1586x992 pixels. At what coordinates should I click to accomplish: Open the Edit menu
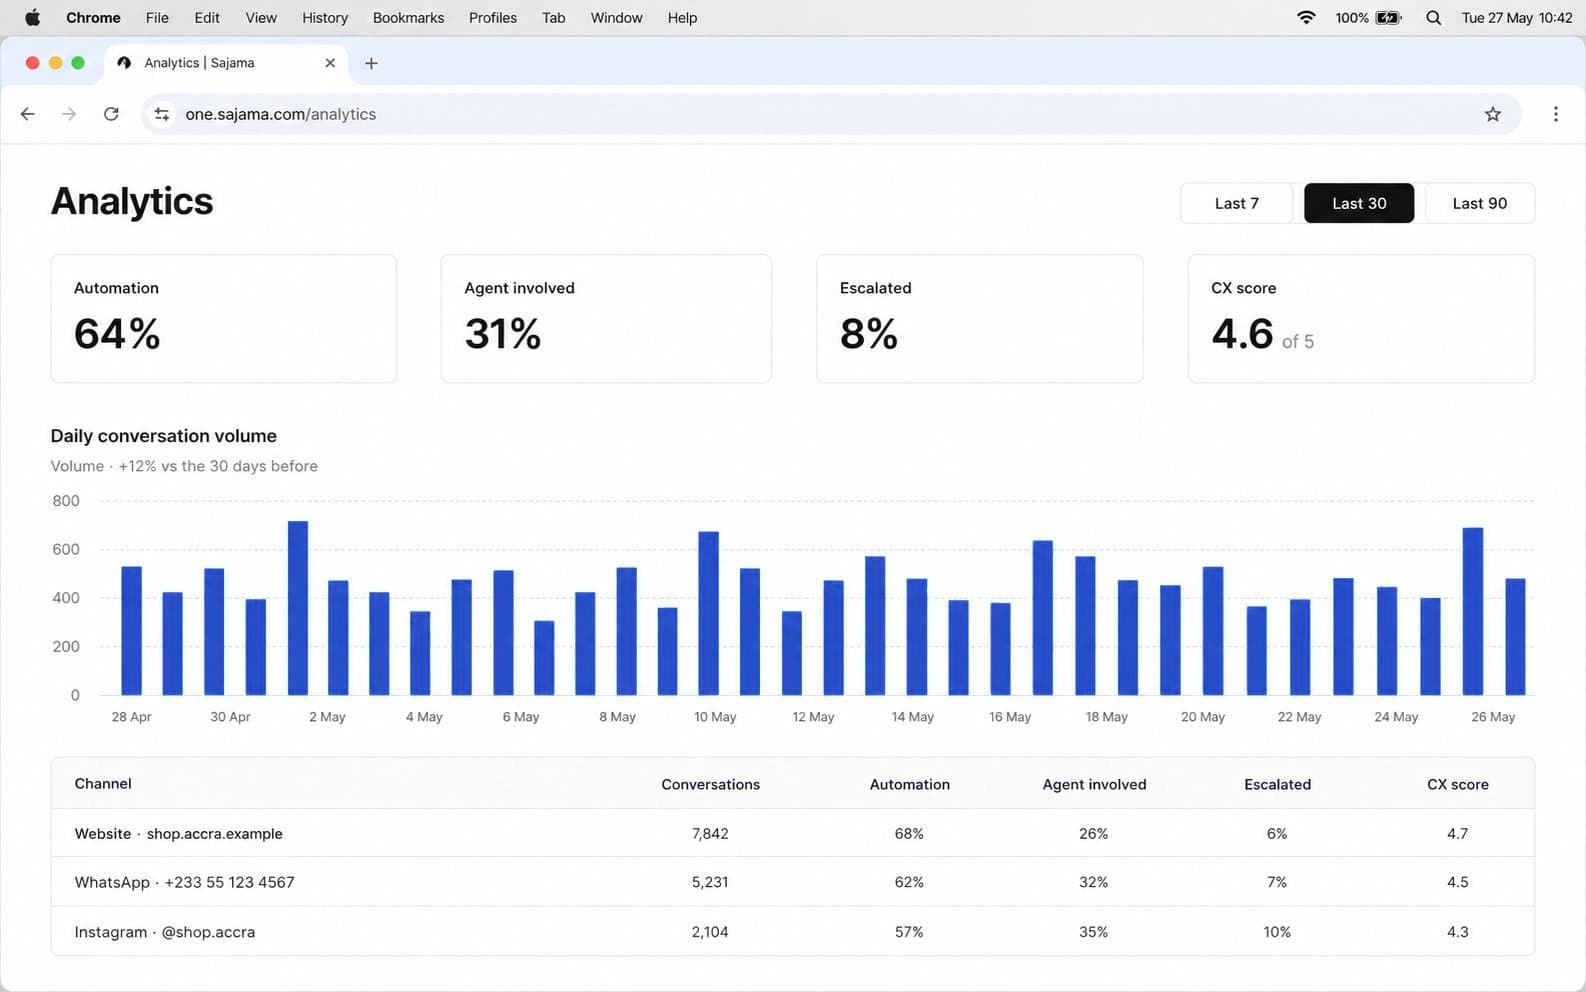coord(207,17)
